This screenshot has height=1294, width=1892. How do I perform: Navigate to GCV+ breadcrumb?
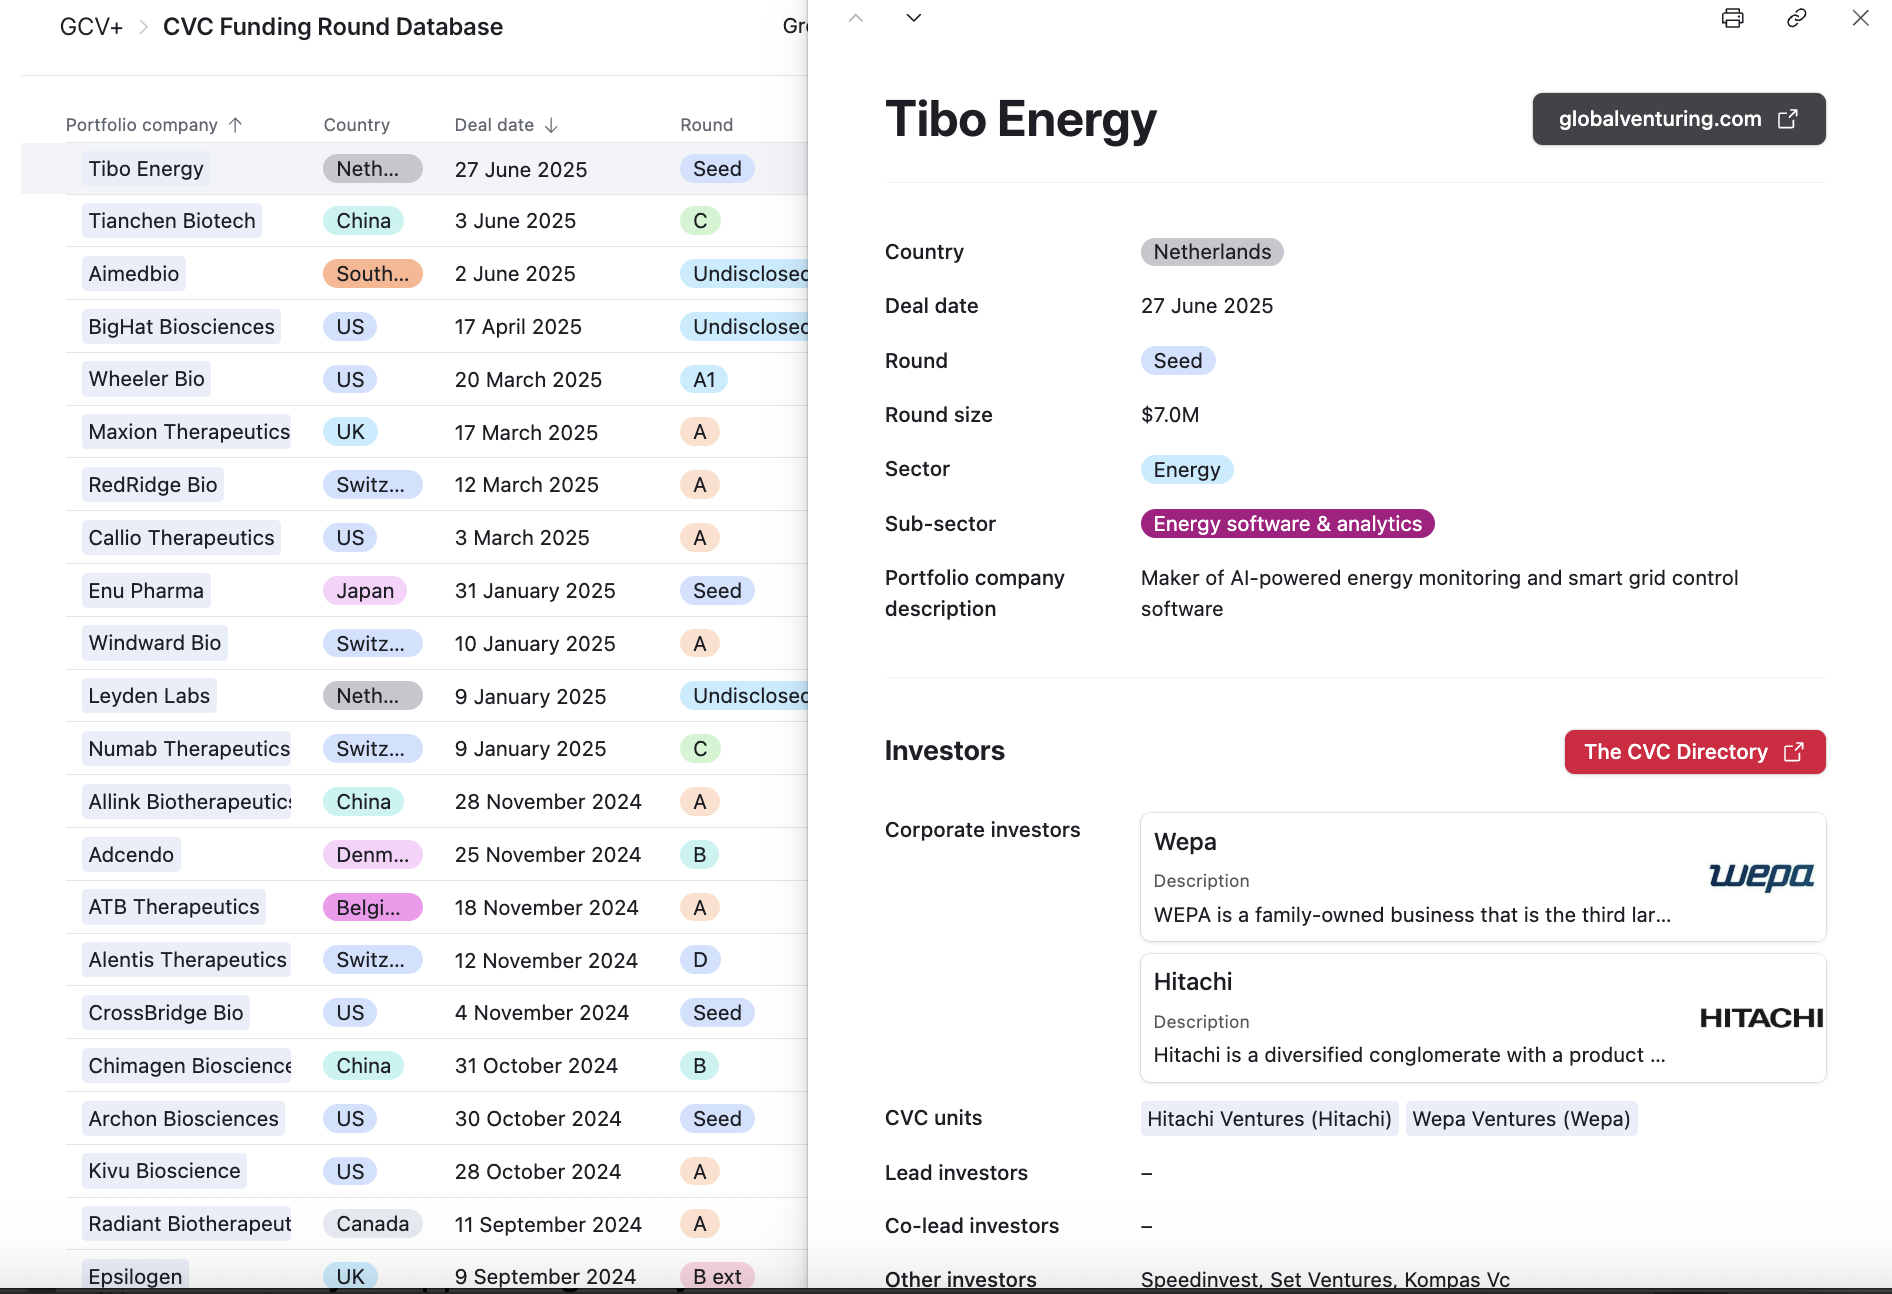pyautogui.click(x=91, y=27)
